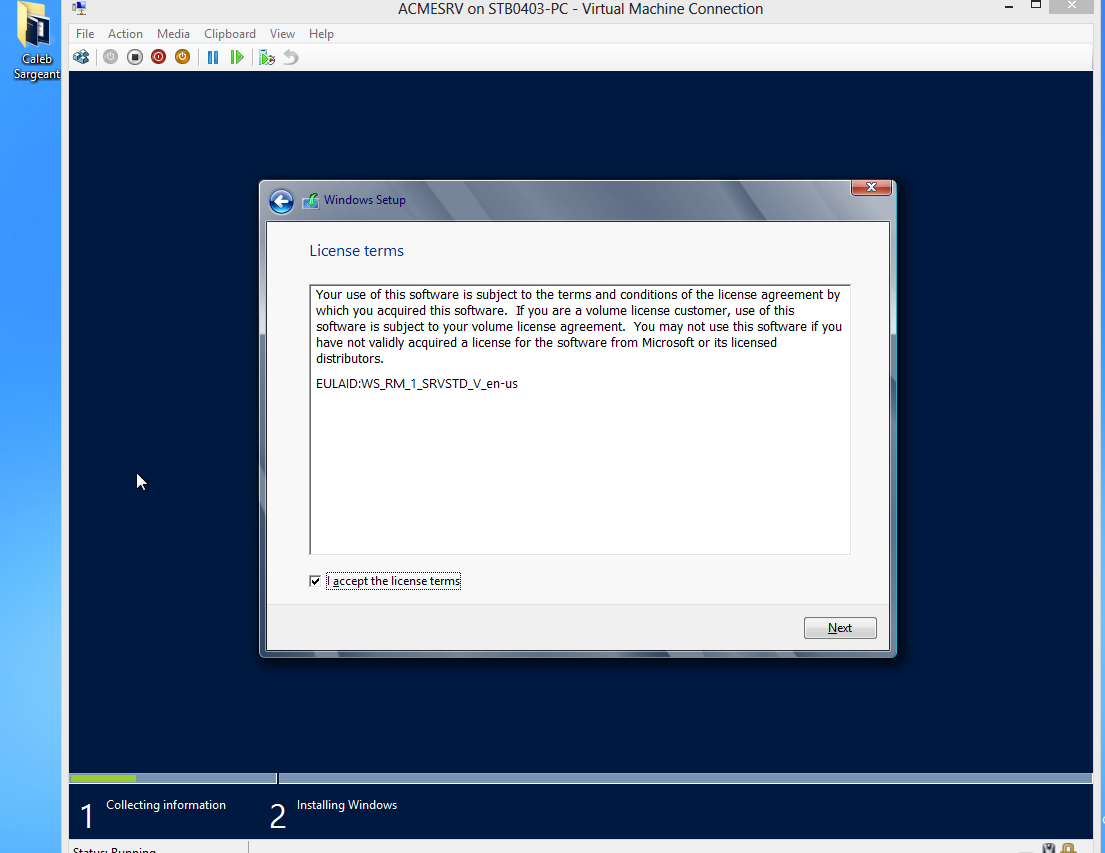Click the Turn Off (stop) toolbar icon
The width and height of the screenshot is (1105, 853).
coord(135,57)
